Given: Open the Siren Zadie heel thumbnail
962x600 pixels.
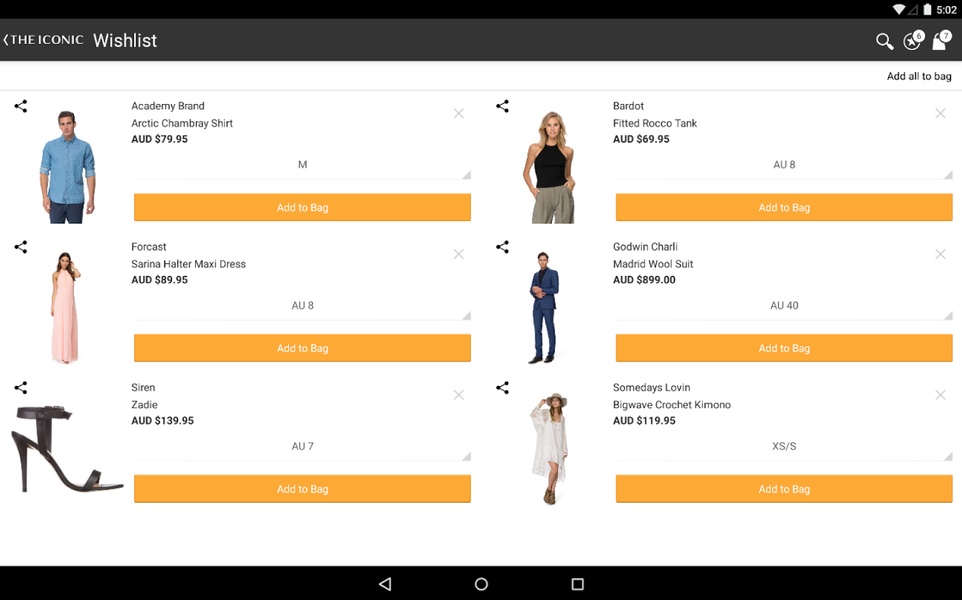Looking at the screenshot, I should pos(66,448).
